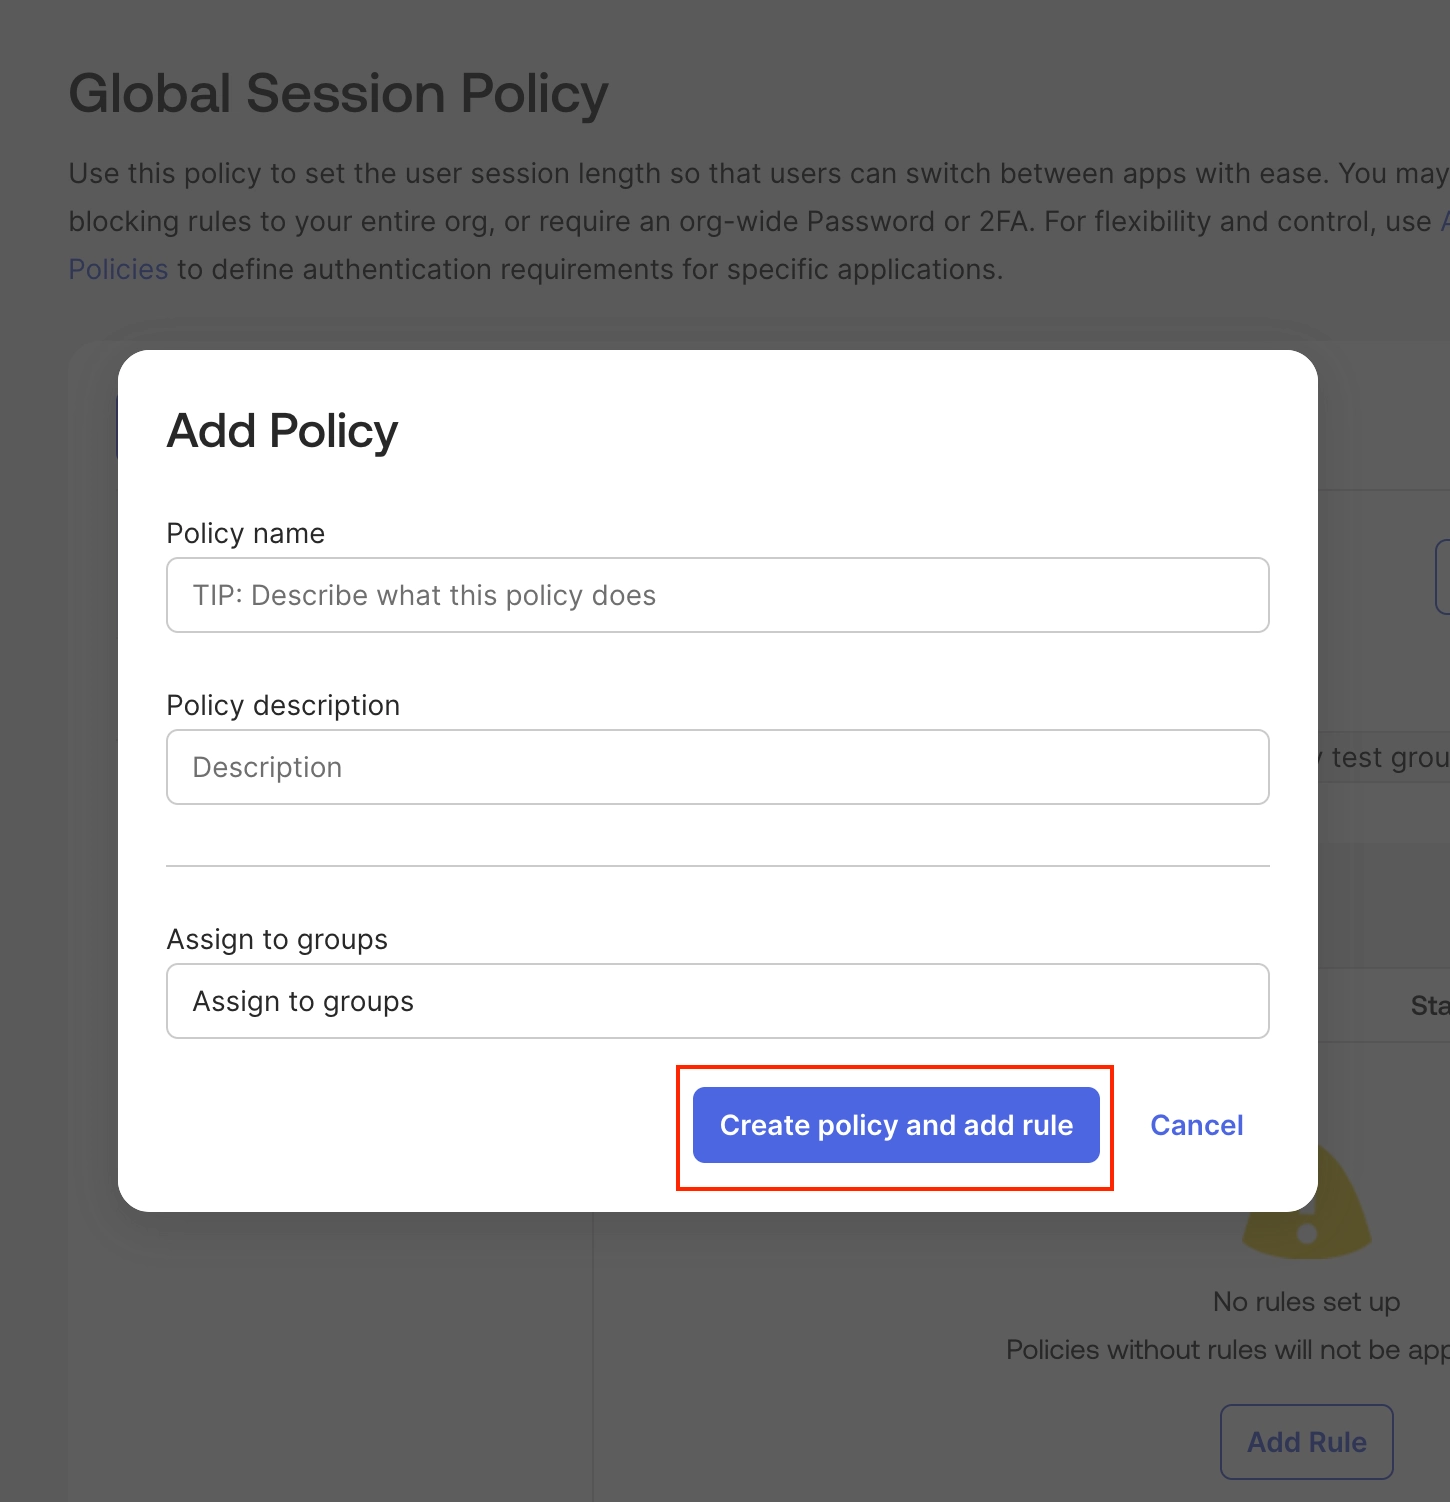This screenshot has width=1450, height=1502.
Task: Click the Add Rule button
Action: point(1306,1441)
